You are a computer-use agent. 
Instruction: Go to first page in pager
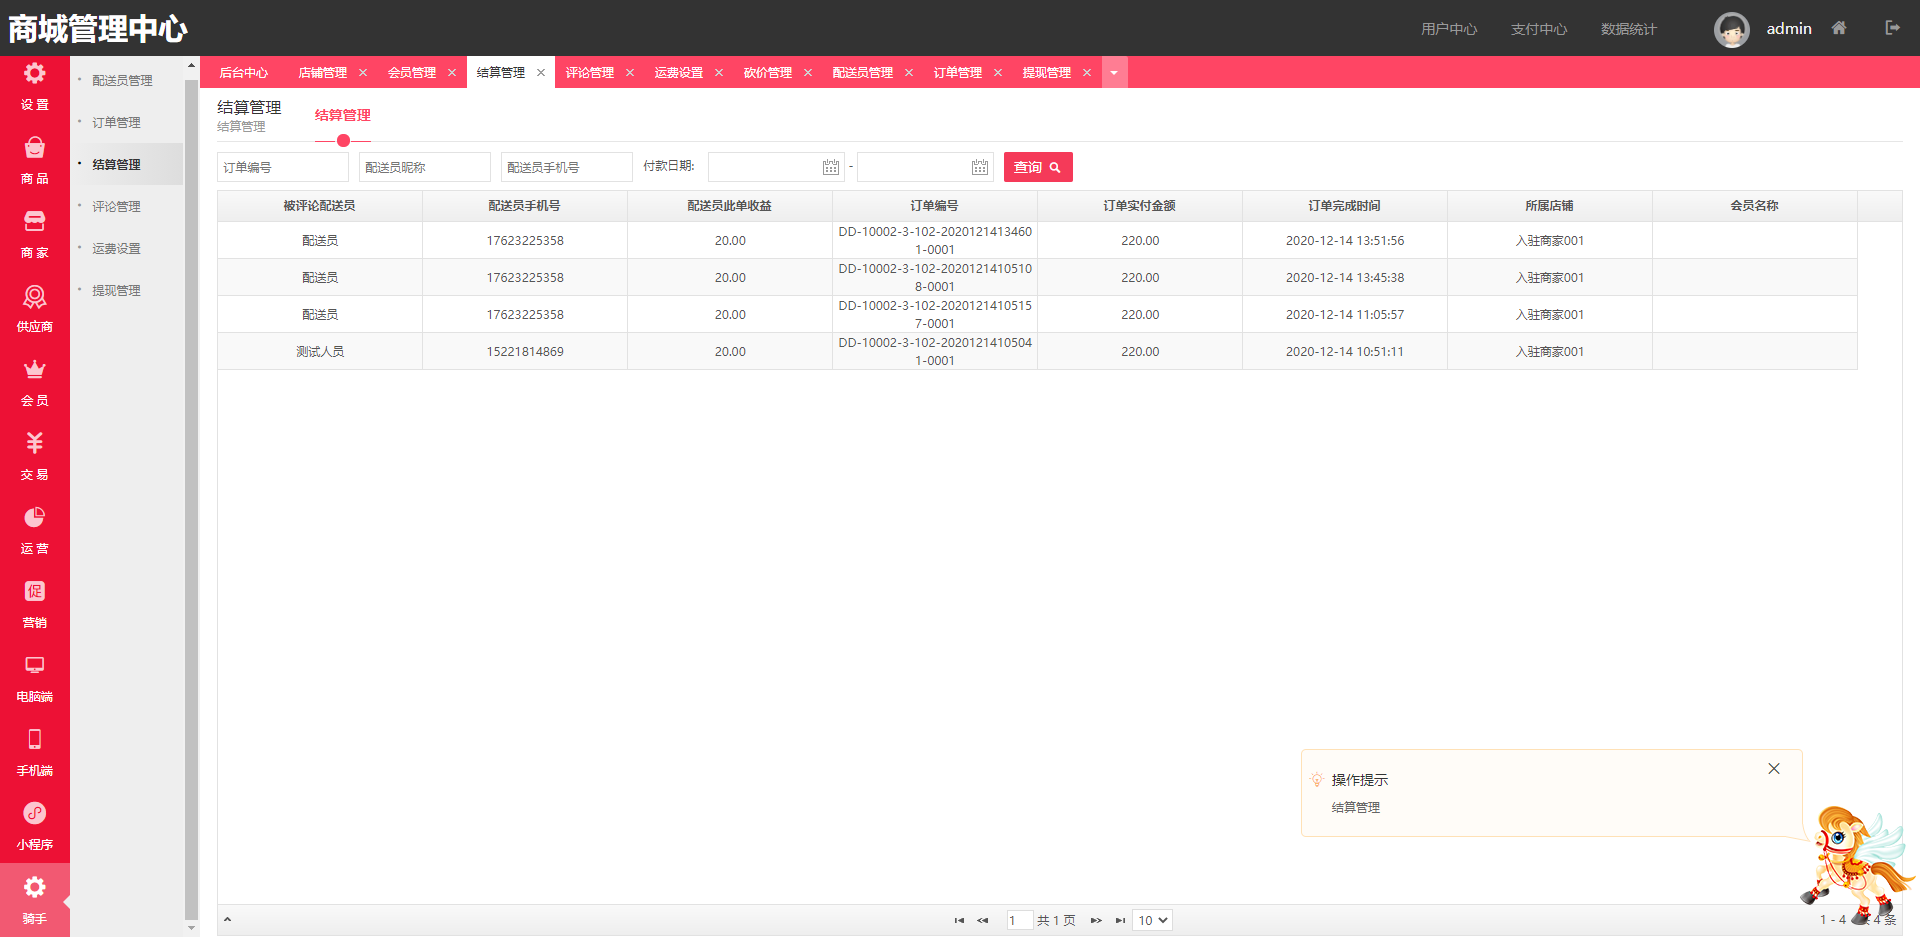click(x=959, y=920)
